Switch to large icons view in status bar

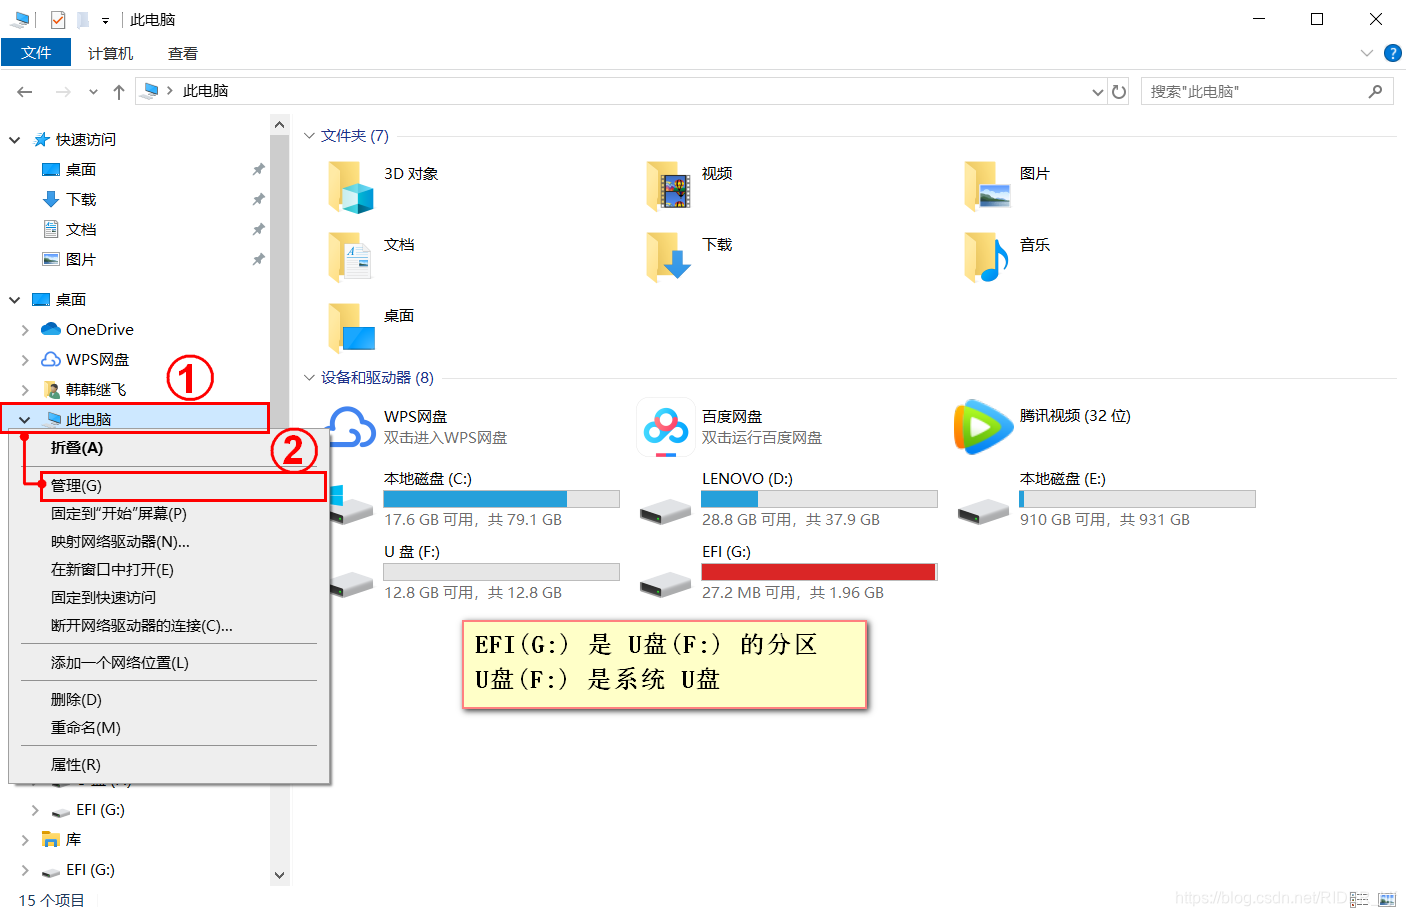pyautogui.click(x=1387, y=900)
